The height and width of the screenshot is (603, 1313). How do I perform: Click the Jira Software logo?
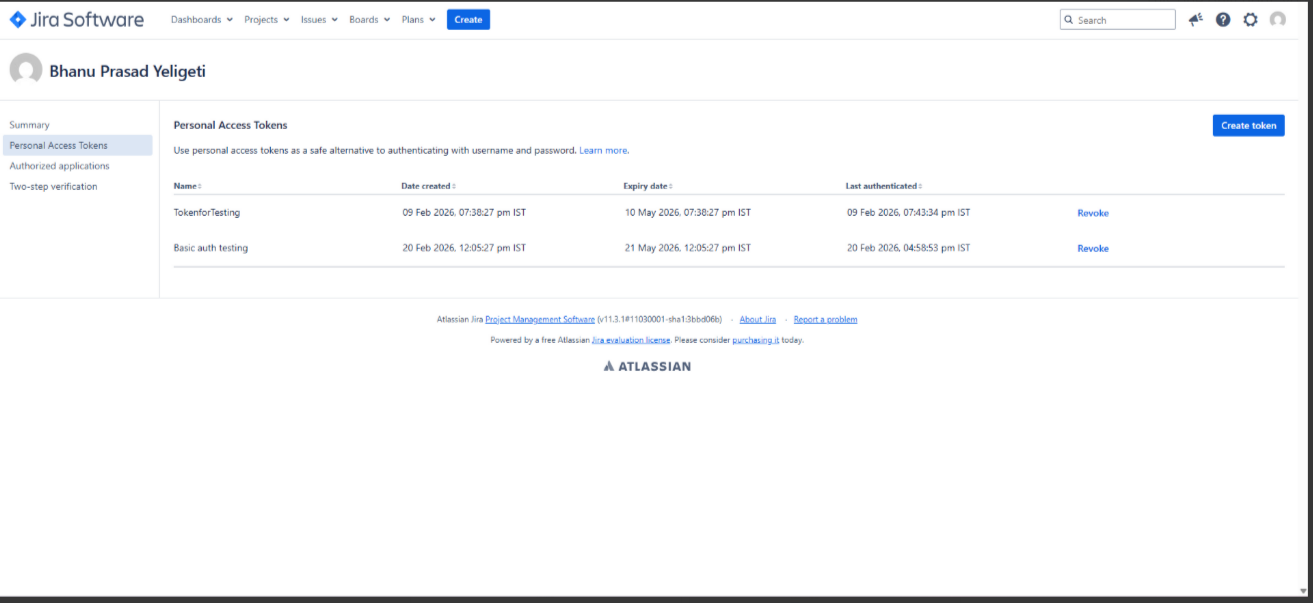(x=77, y=20)
